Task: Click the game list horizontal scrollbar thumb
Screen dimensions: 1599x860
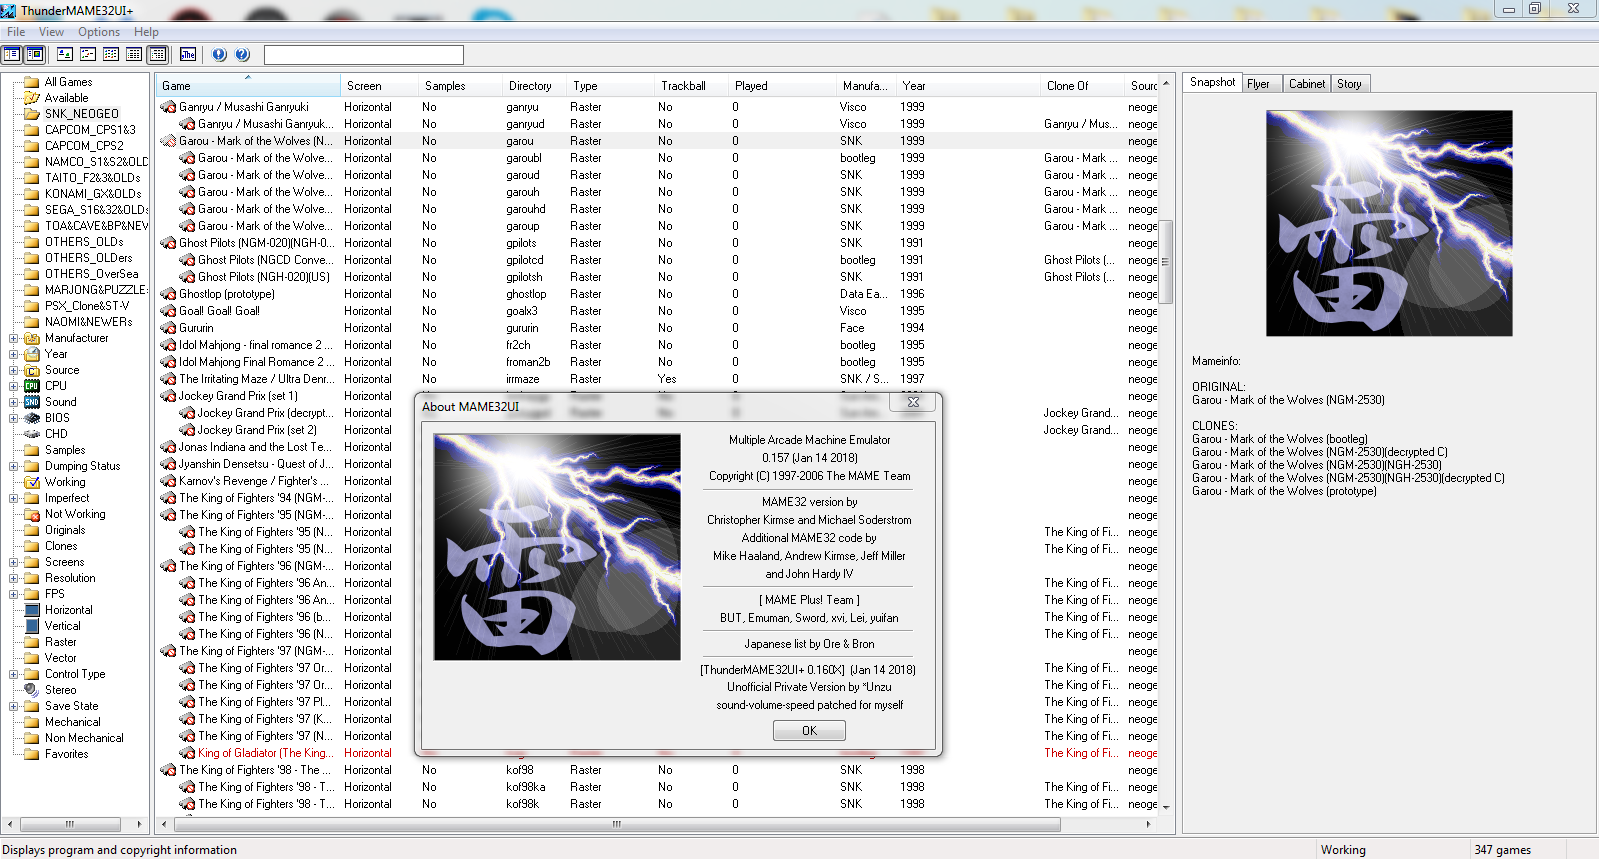Action: (617, 825)
